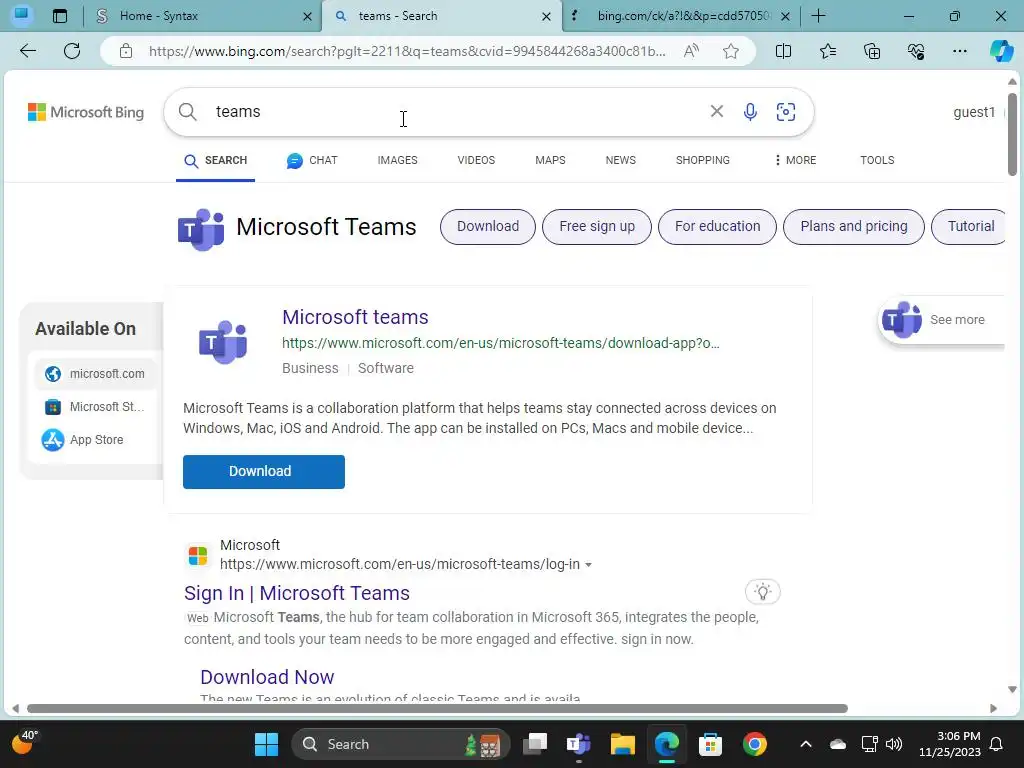Click the Tutorial pill
The width and height of the screenshot is (1024, 768).
pyautogui.click(x=970, y=227)
